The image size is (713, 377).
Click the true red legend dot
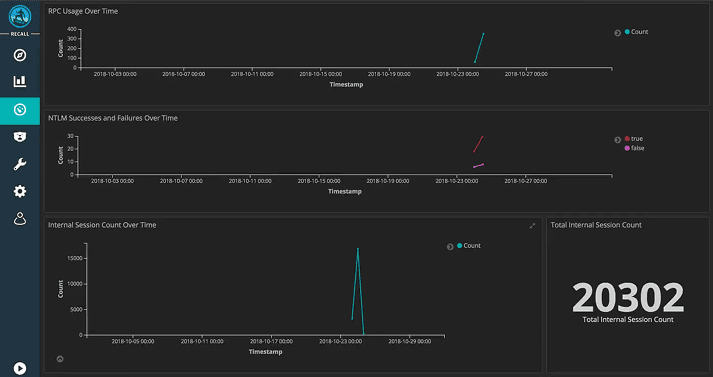pos(627,139)
